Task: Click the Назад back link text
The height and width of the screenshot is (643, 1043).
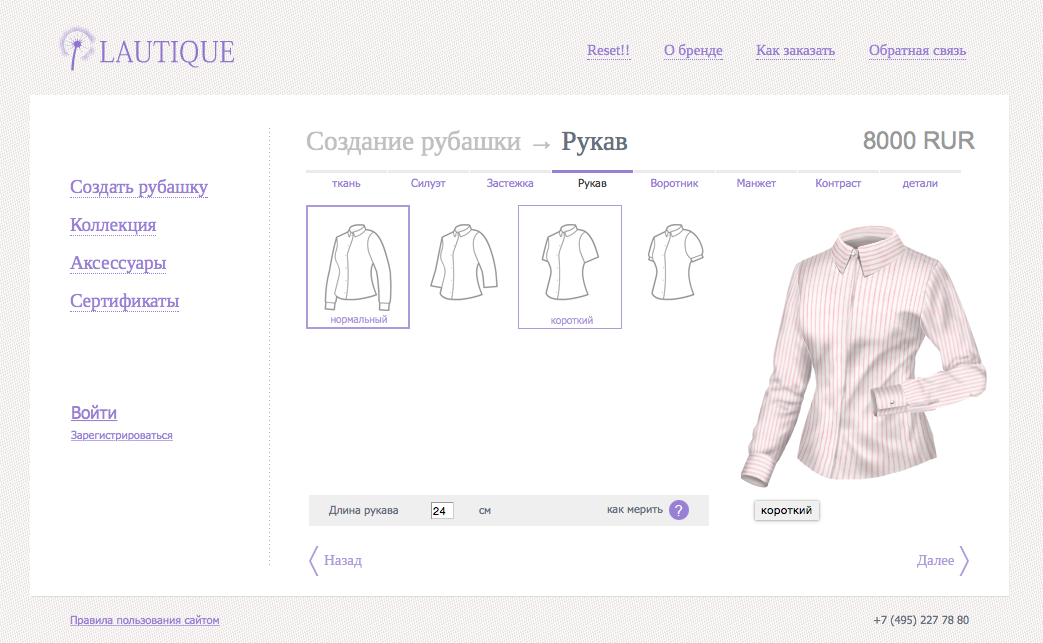Action: (343, 561)
